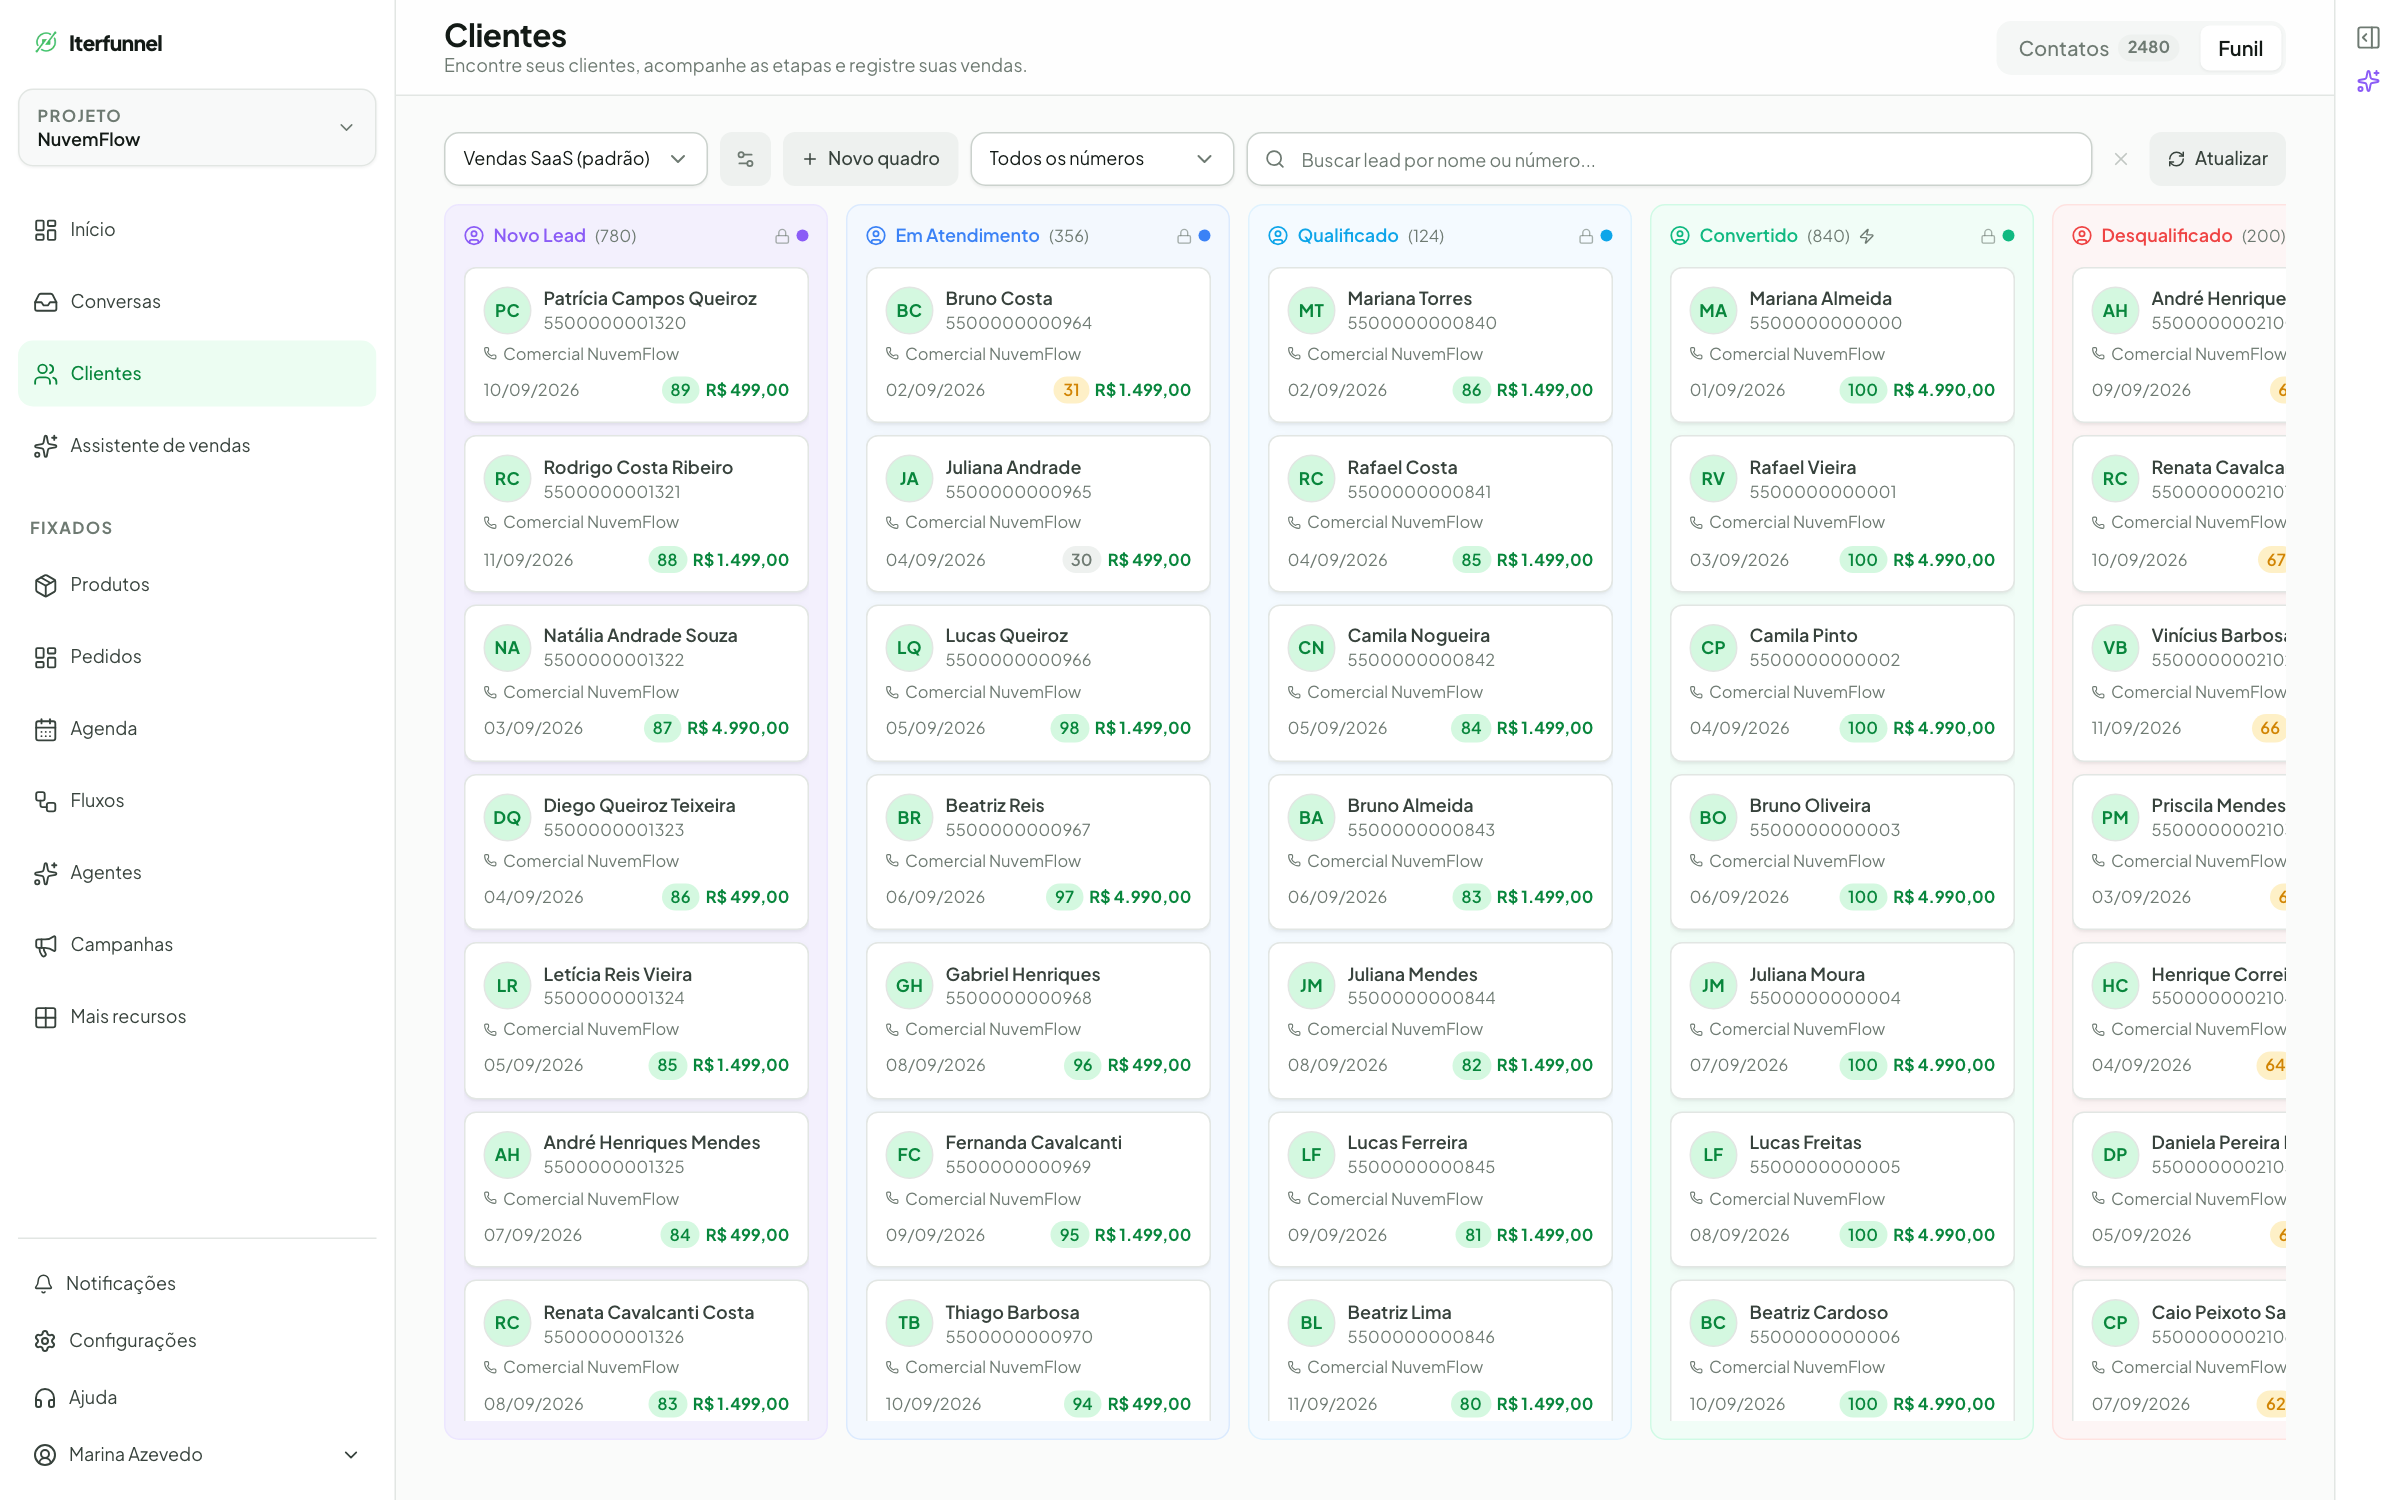Screen dimensions: 2400x1500
Task: Open the Vendas SaaS (padrão) board dropdown
Action: (576, 159)
